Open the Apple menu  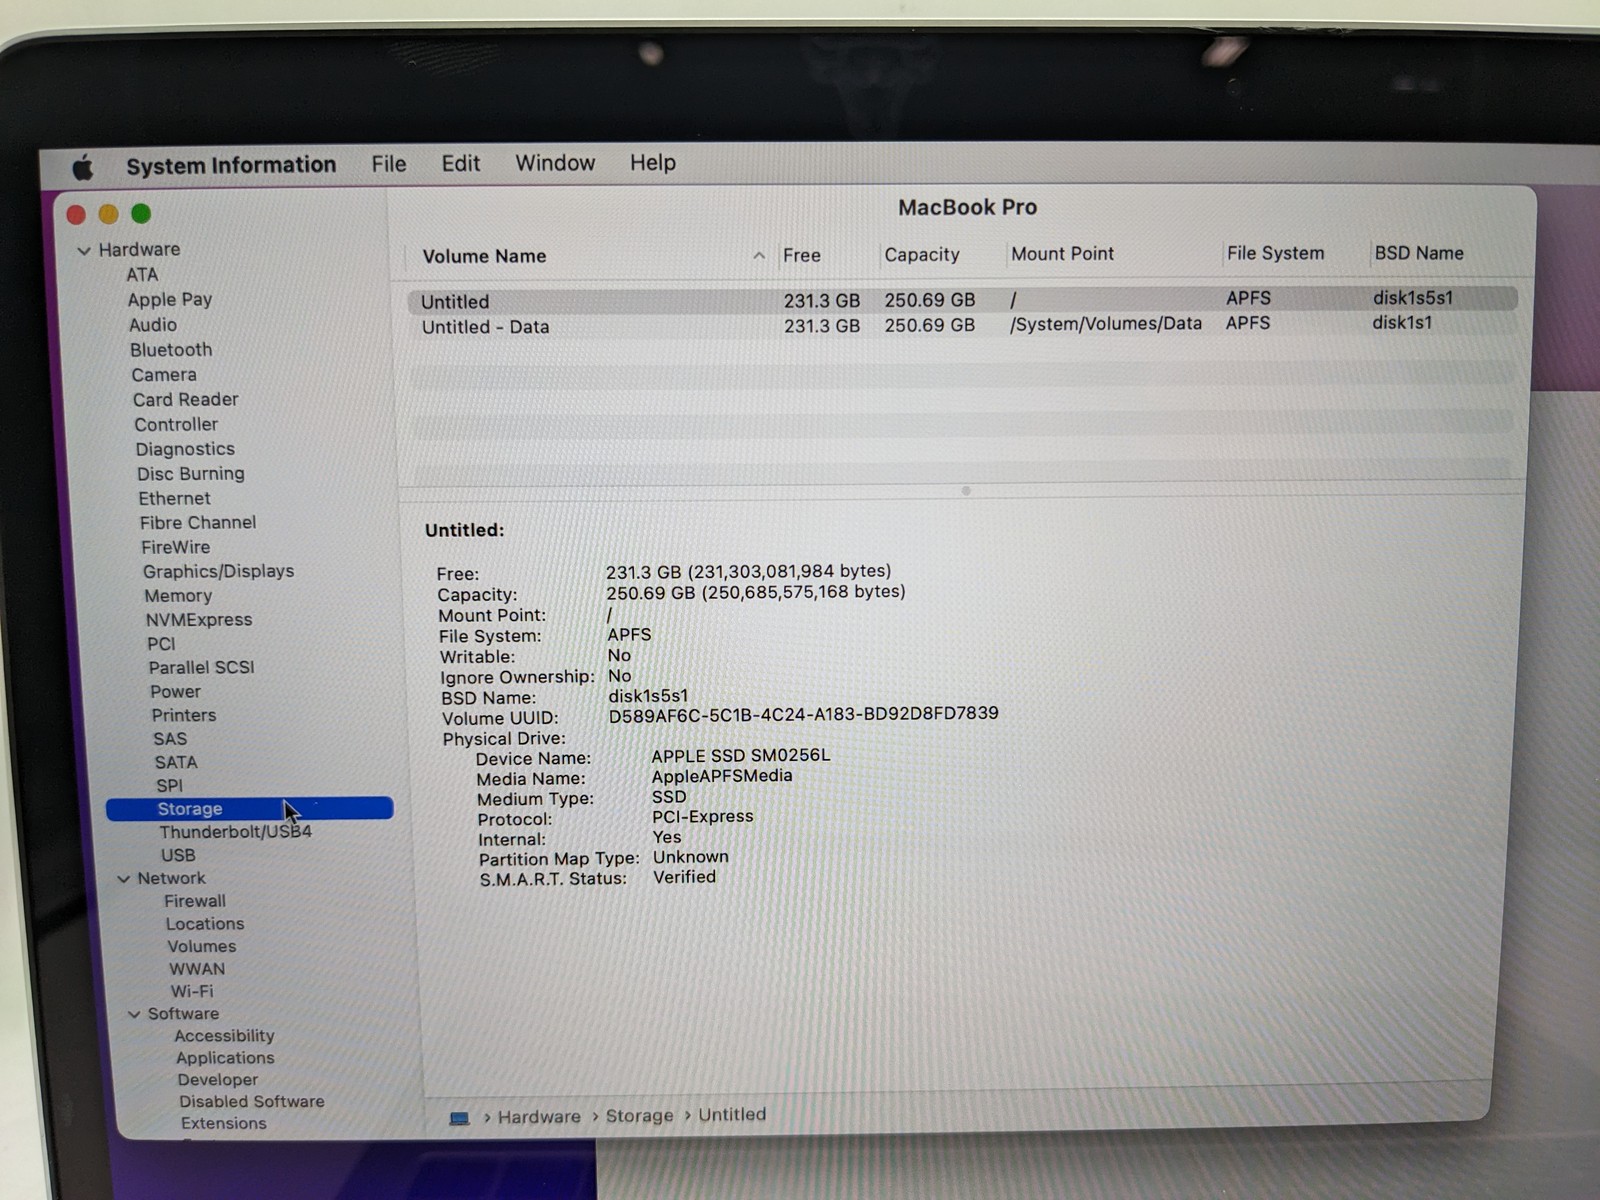(83, 167)
